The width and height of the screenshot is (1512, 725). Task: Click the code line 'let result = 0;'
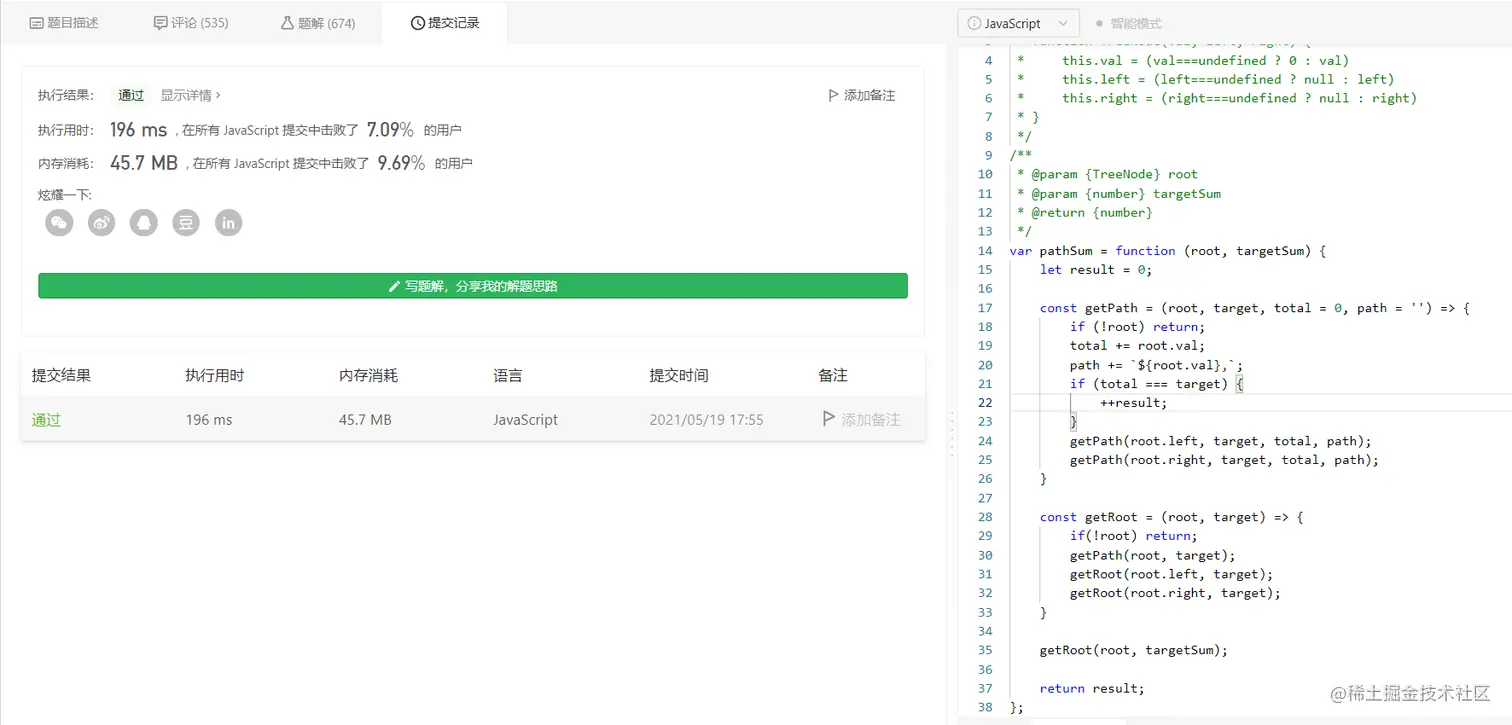pyautogui.click(x=1096, y=270)
